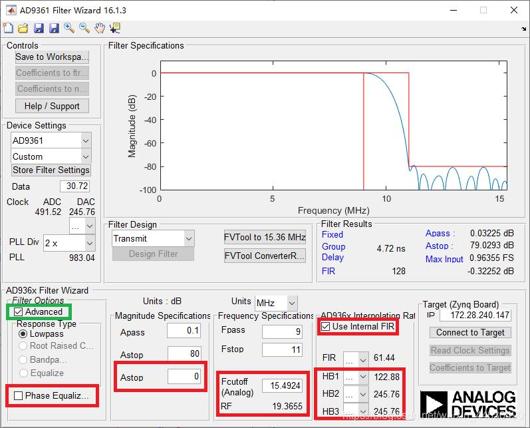Click the Coefficients to ftr button
The height and width of the screenshot is (428, 530).
(52, 73)
